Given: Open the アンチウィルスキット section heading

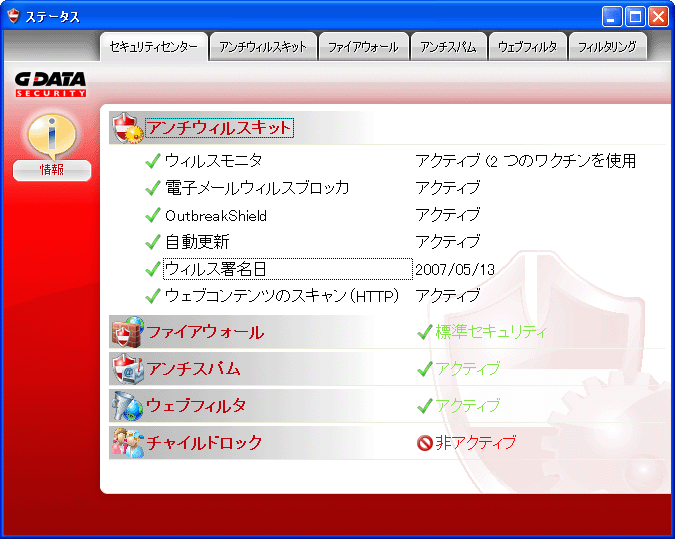Looking at the screenshot, I should click(x=220, y=128).
